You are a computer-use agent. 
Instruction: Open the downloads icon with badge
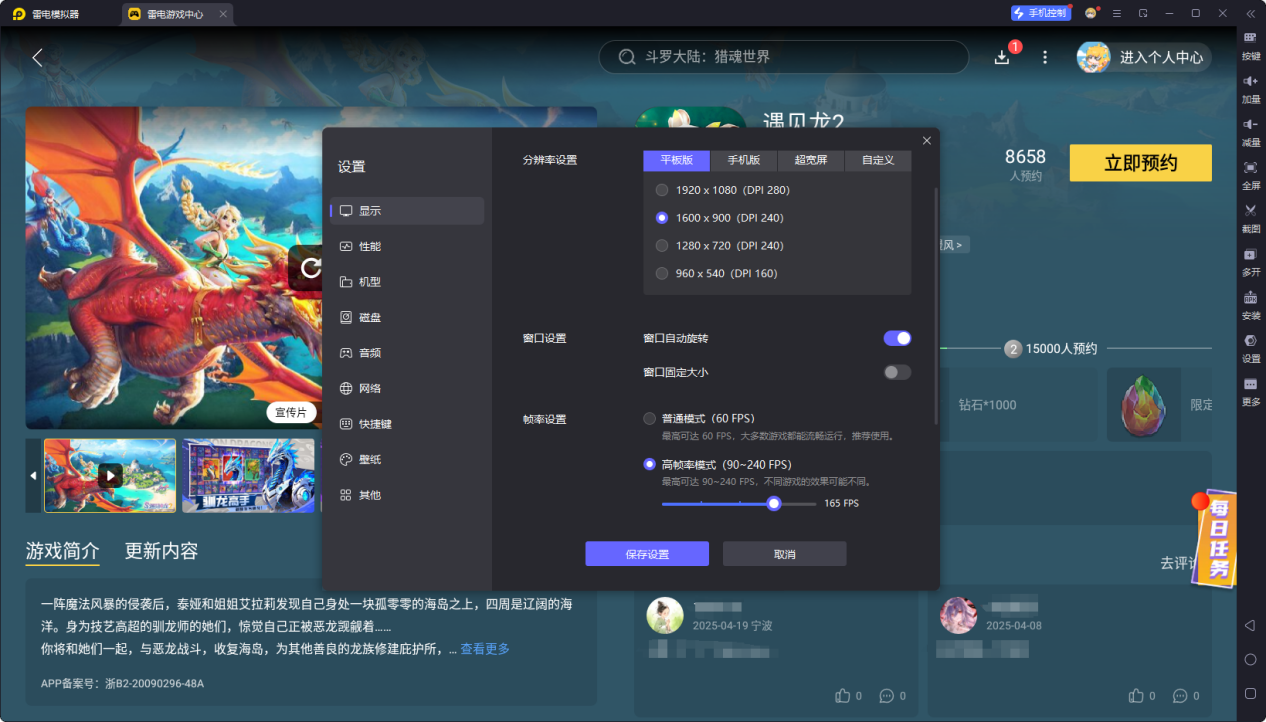(x=1002, y=57)
